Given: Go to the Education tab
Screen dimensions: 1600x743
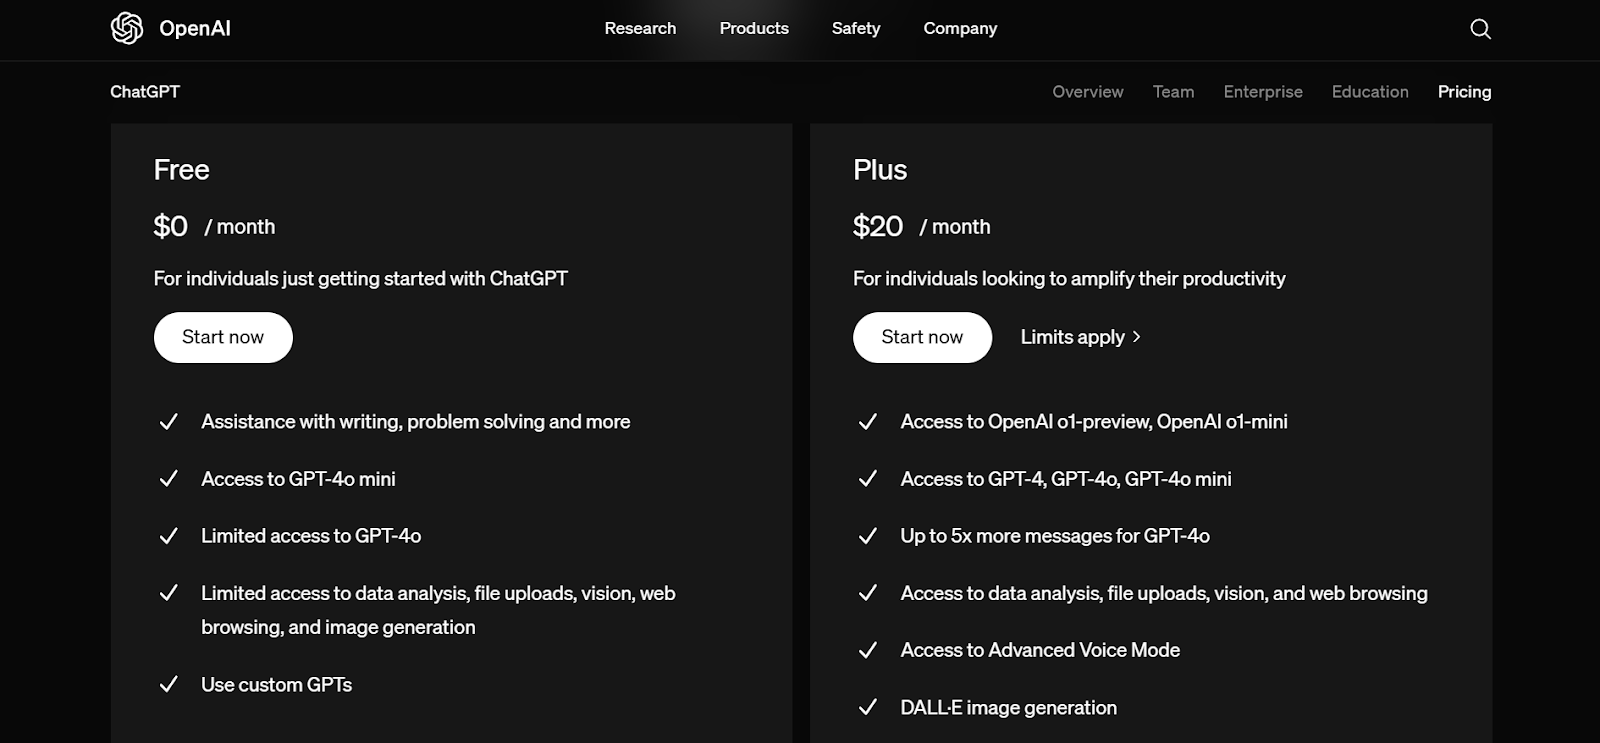Looking at the screenshot, I should click(1370, 92).
